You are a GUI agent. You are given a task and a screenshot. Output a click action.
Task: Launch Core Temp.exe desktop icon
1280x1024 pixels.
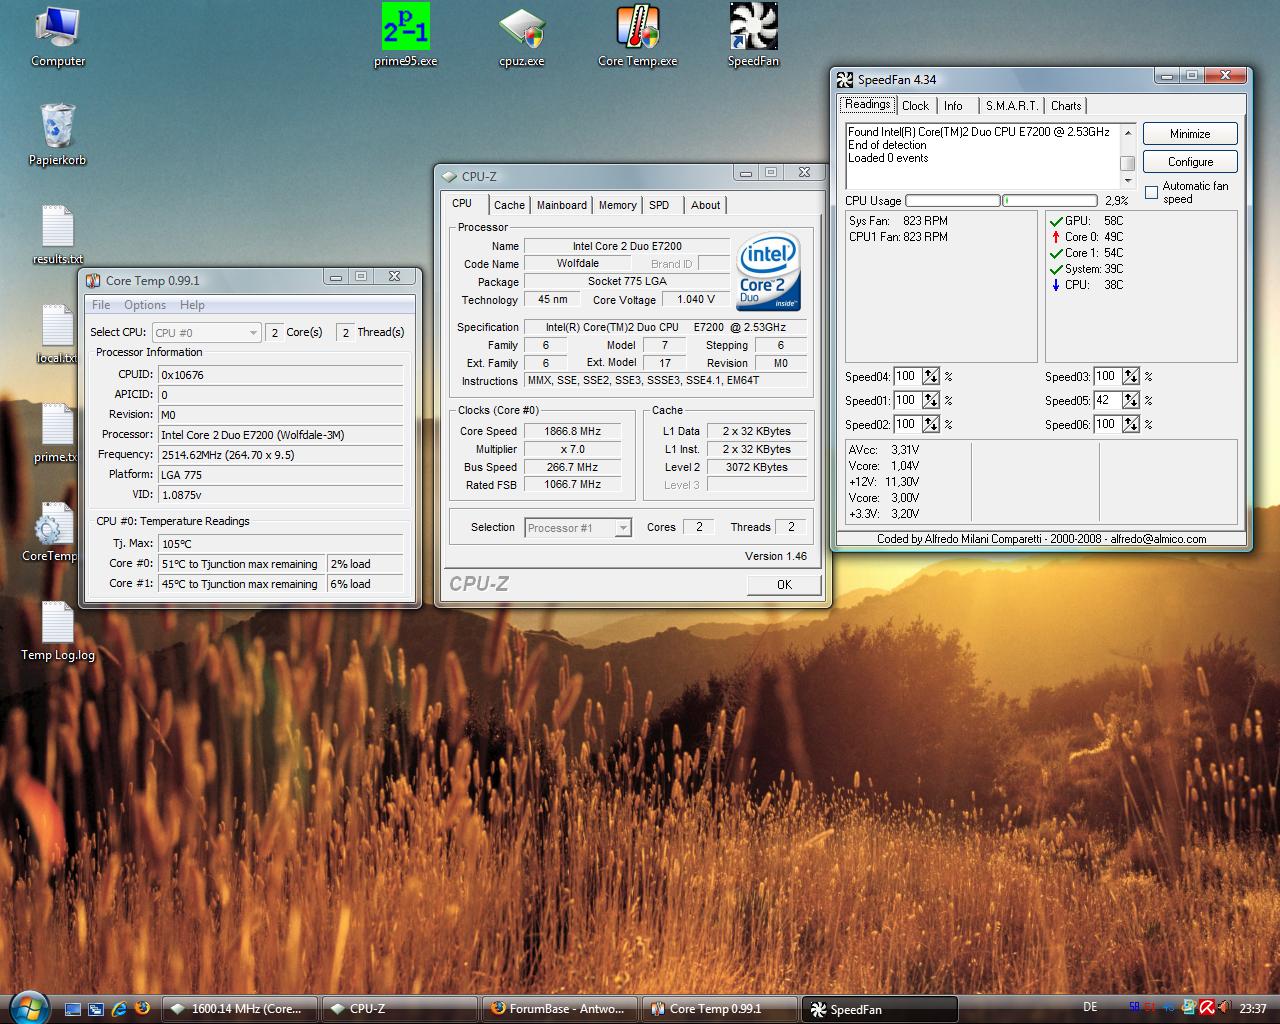638,36
